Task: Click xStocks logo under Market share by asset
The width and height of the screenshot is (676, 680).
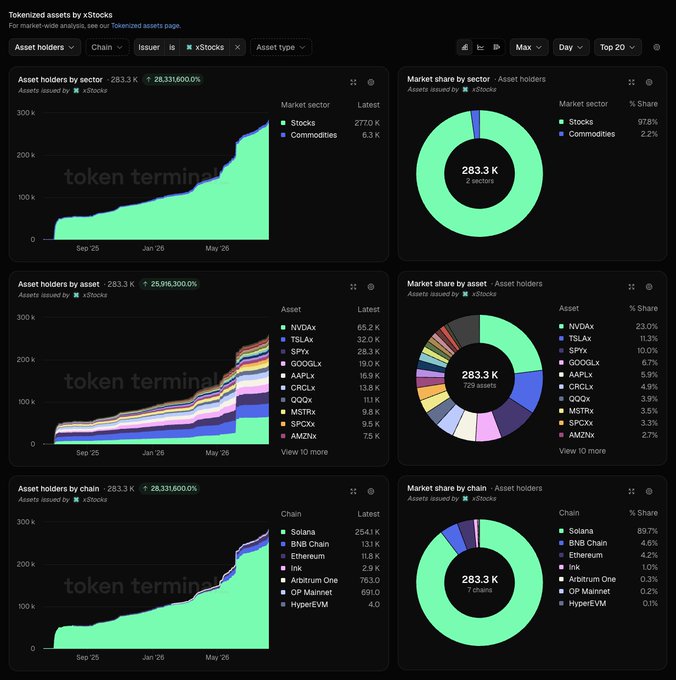Action: (x=465, y=294)
